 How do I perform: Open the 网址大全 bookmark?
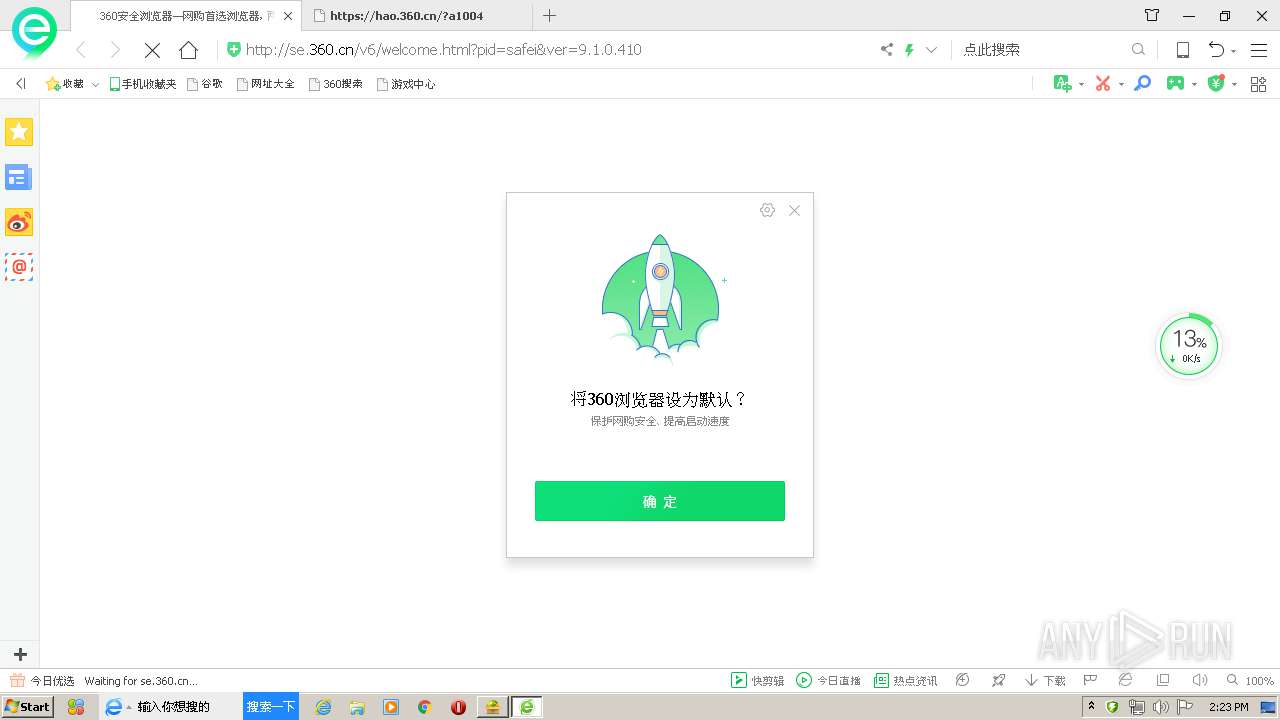pos(265,84)
